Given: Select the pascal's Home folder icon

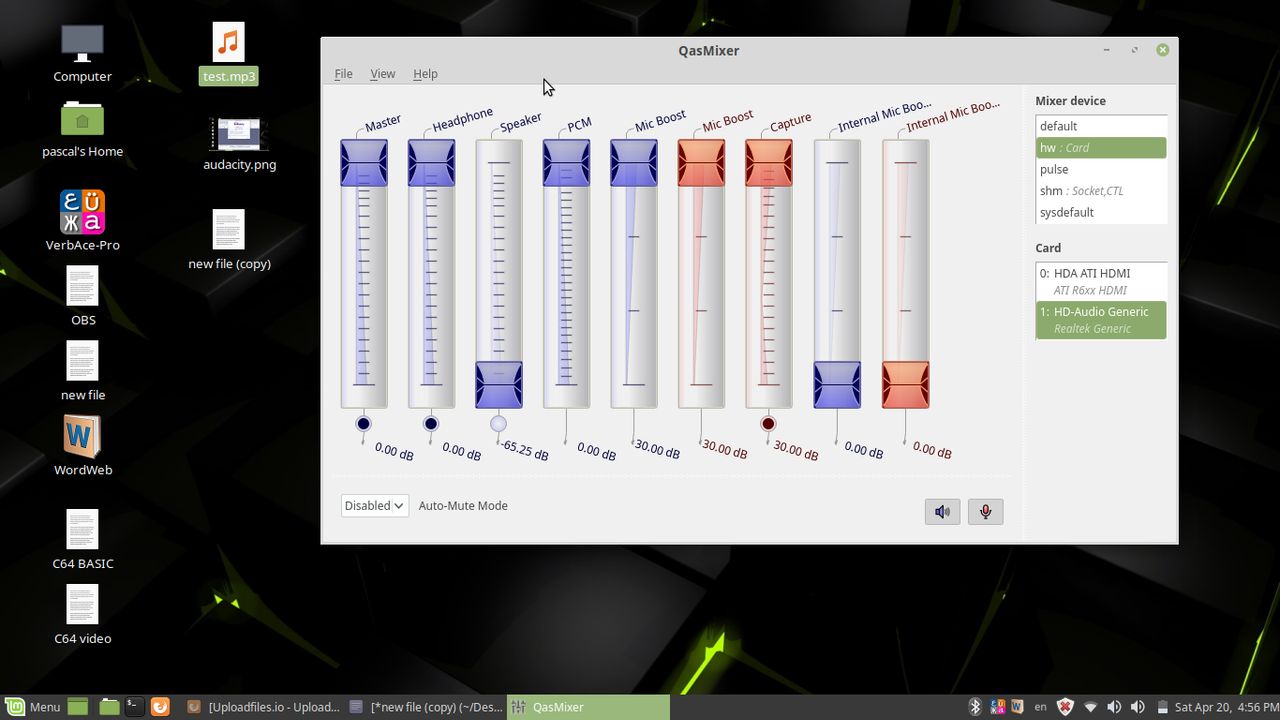Looking at the screenshot, I should pos(82,130).
